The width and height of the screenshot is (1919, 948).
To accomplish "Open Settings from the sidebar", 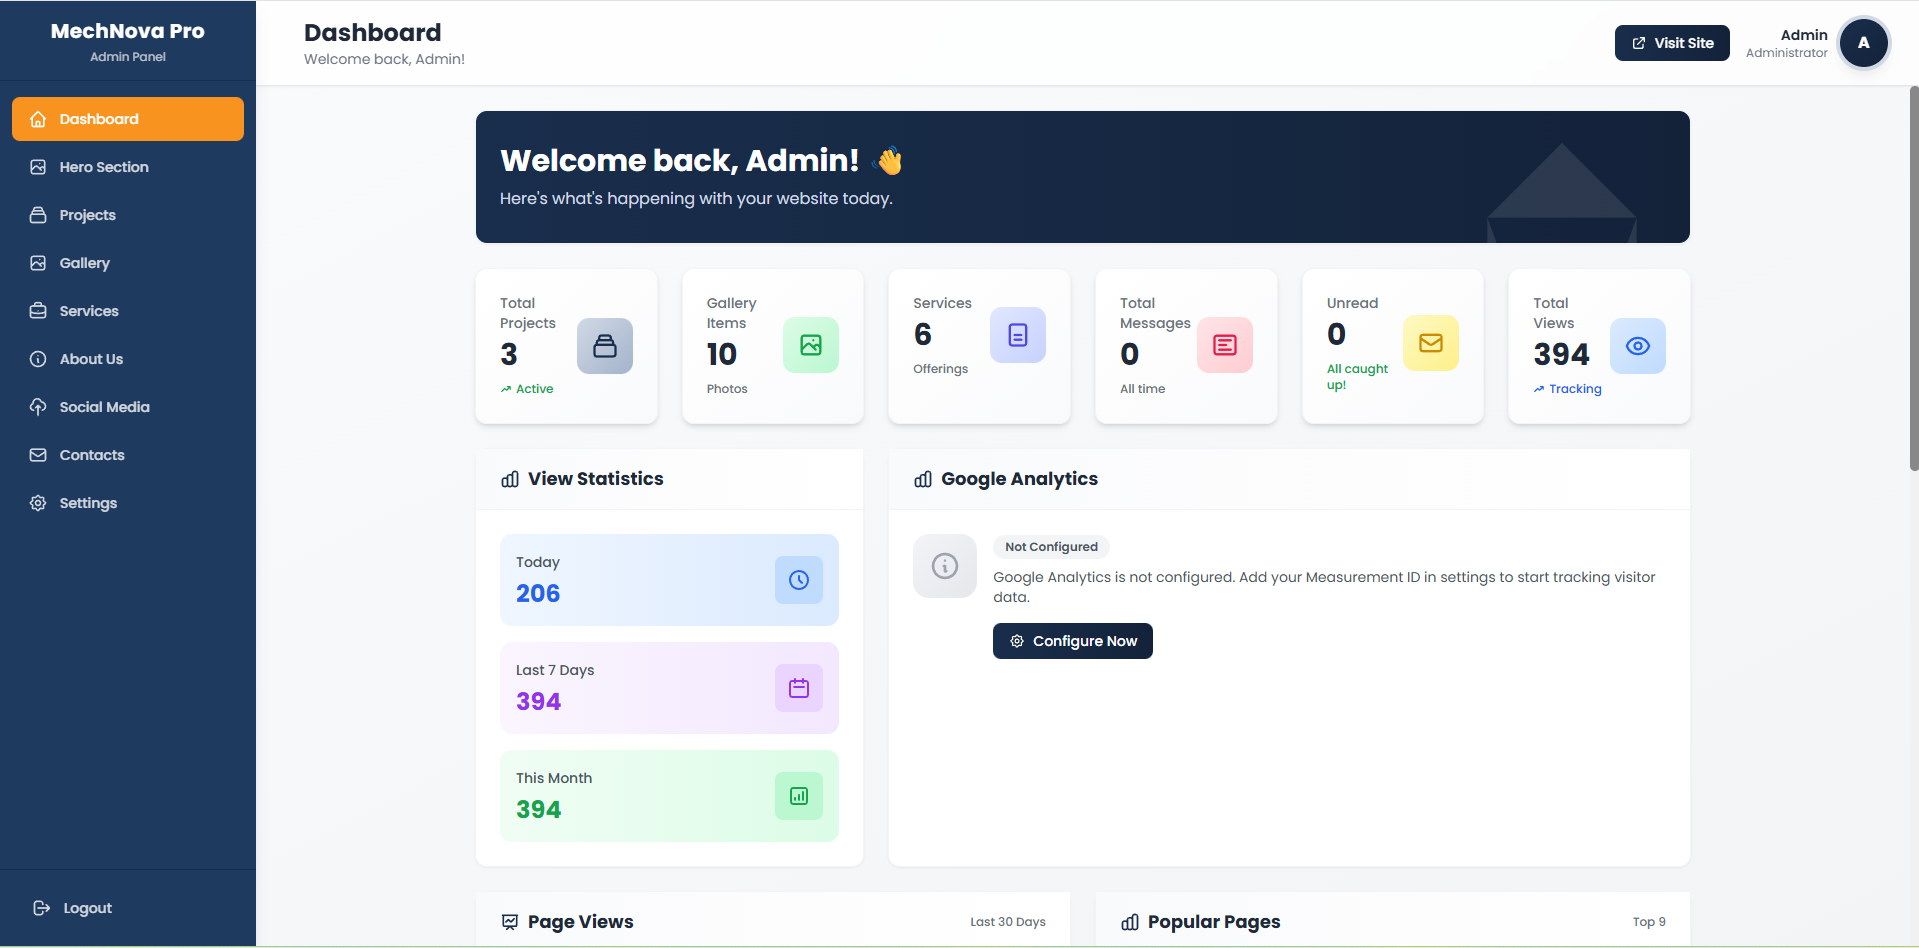I will pos(88,503).
